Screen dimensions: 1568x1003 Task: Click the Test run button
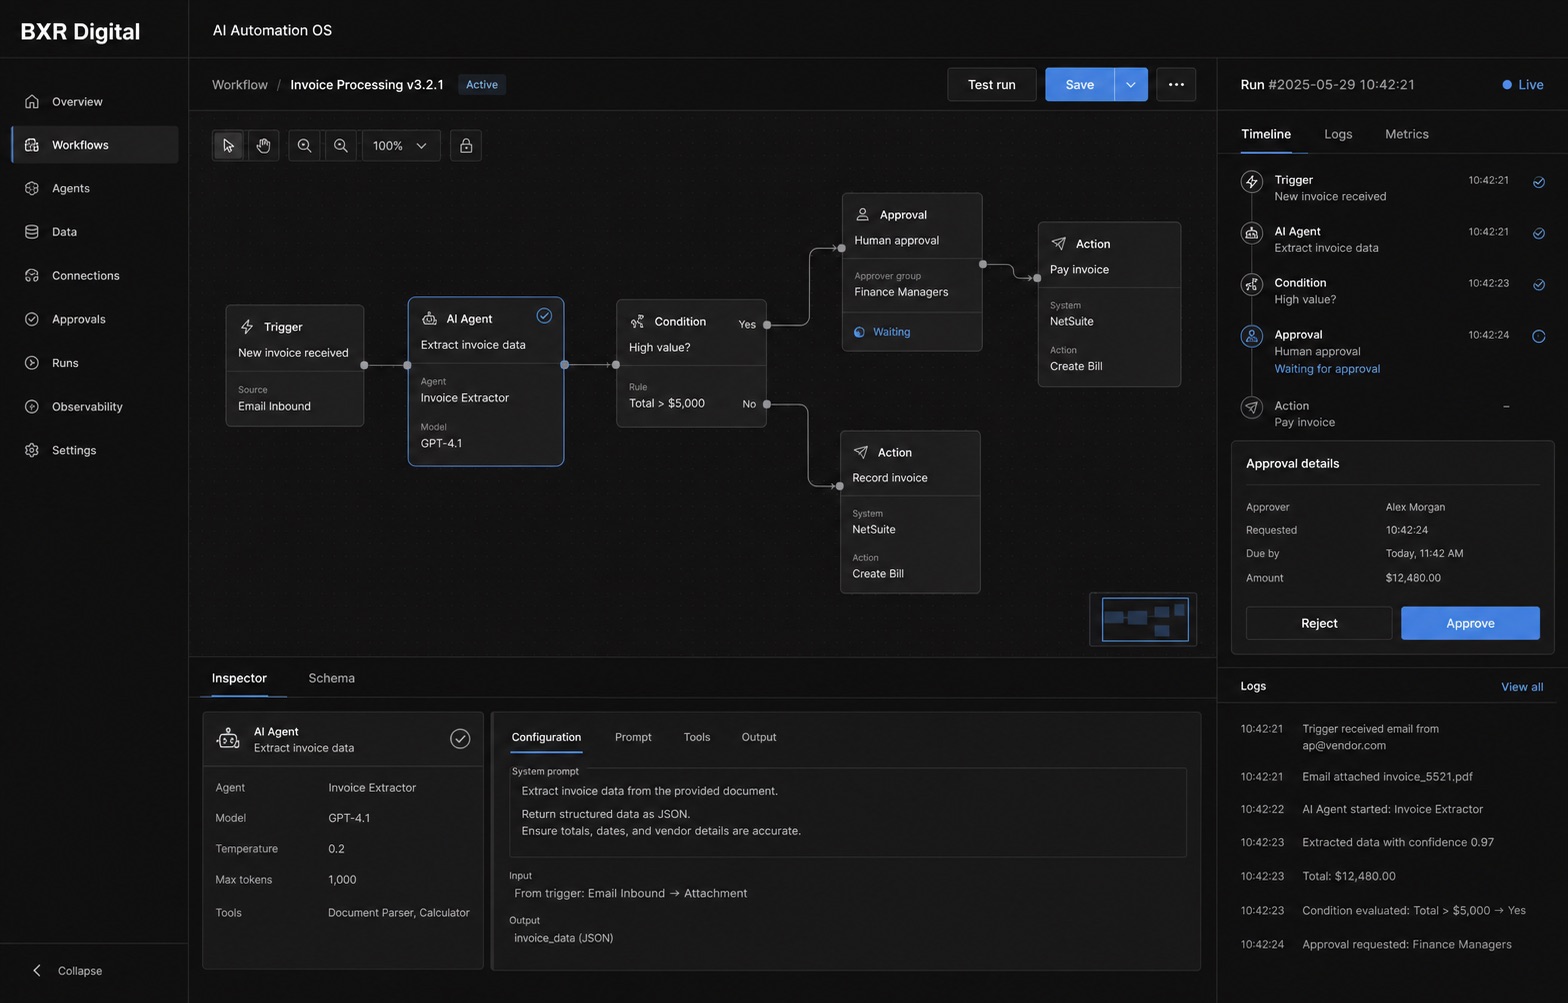992,85
